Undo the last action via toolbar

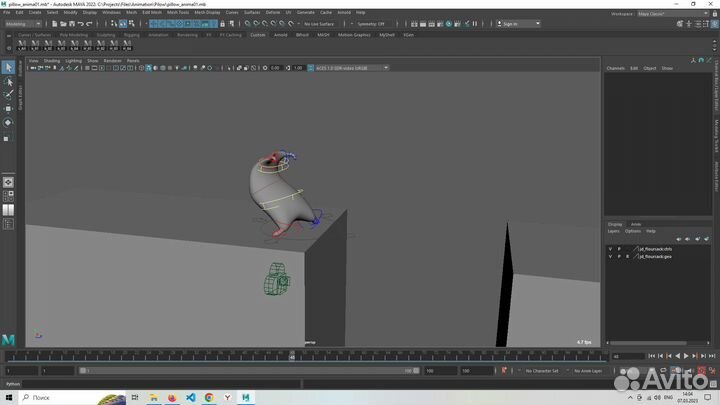(x=80, y=24)
